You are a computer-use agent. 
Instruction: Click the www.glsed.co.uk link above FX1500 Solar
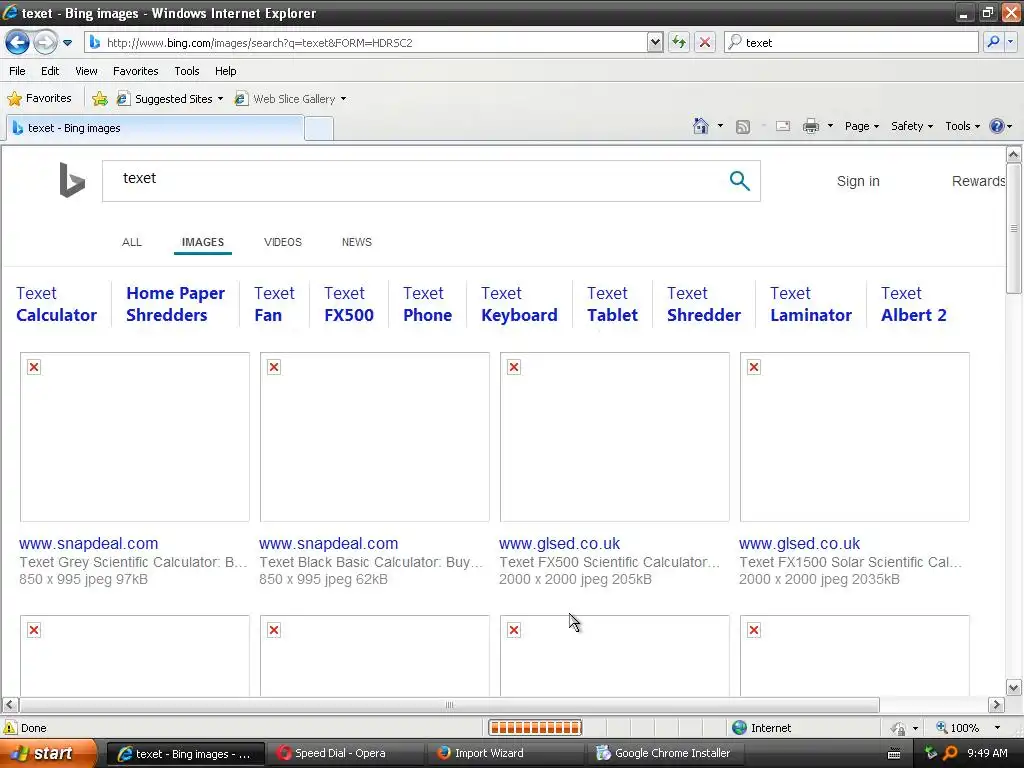click(799, 543)
